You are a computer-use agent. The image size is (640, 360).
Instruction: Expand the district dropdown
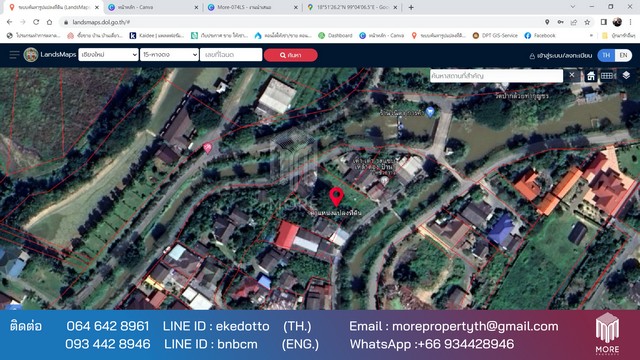coord(169,55)
